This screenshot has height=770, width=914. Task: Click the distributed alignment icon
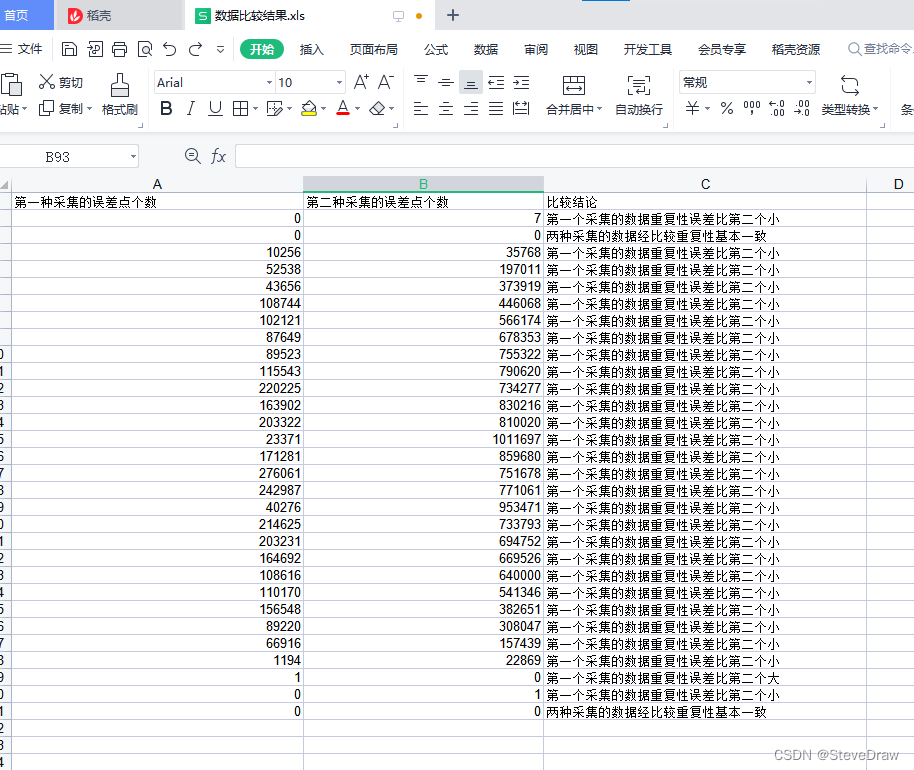521,108
